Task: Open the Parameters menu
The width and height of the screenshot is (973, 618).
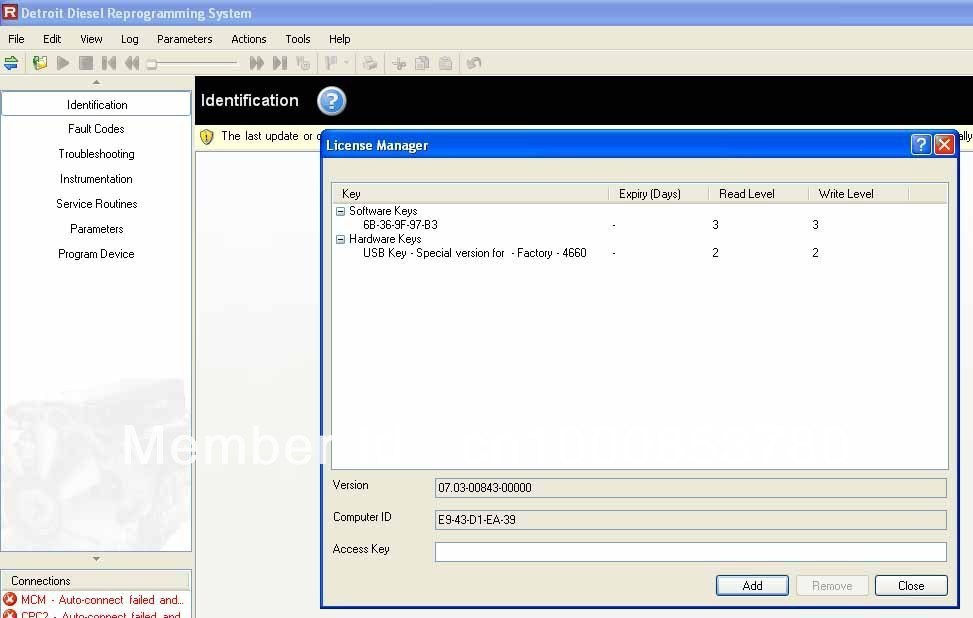Action: point(184,39)
